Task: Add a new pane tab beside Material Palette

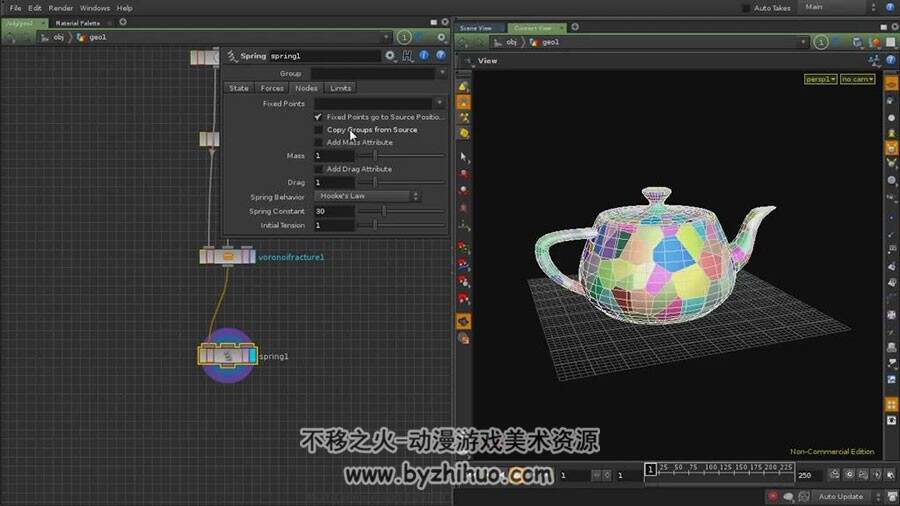Action: point(123,22)
